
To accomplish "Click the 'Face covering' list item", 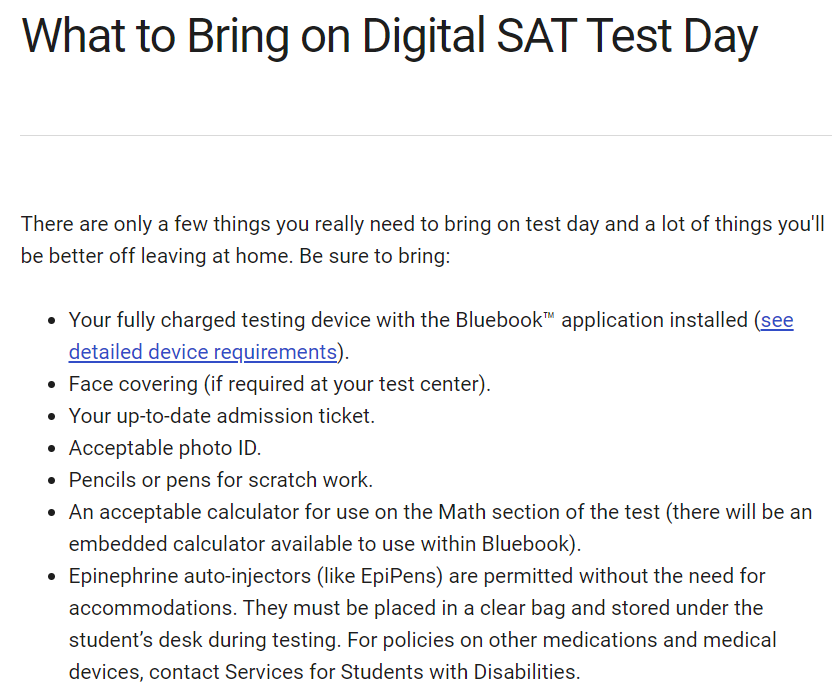I will click(280, 384).
